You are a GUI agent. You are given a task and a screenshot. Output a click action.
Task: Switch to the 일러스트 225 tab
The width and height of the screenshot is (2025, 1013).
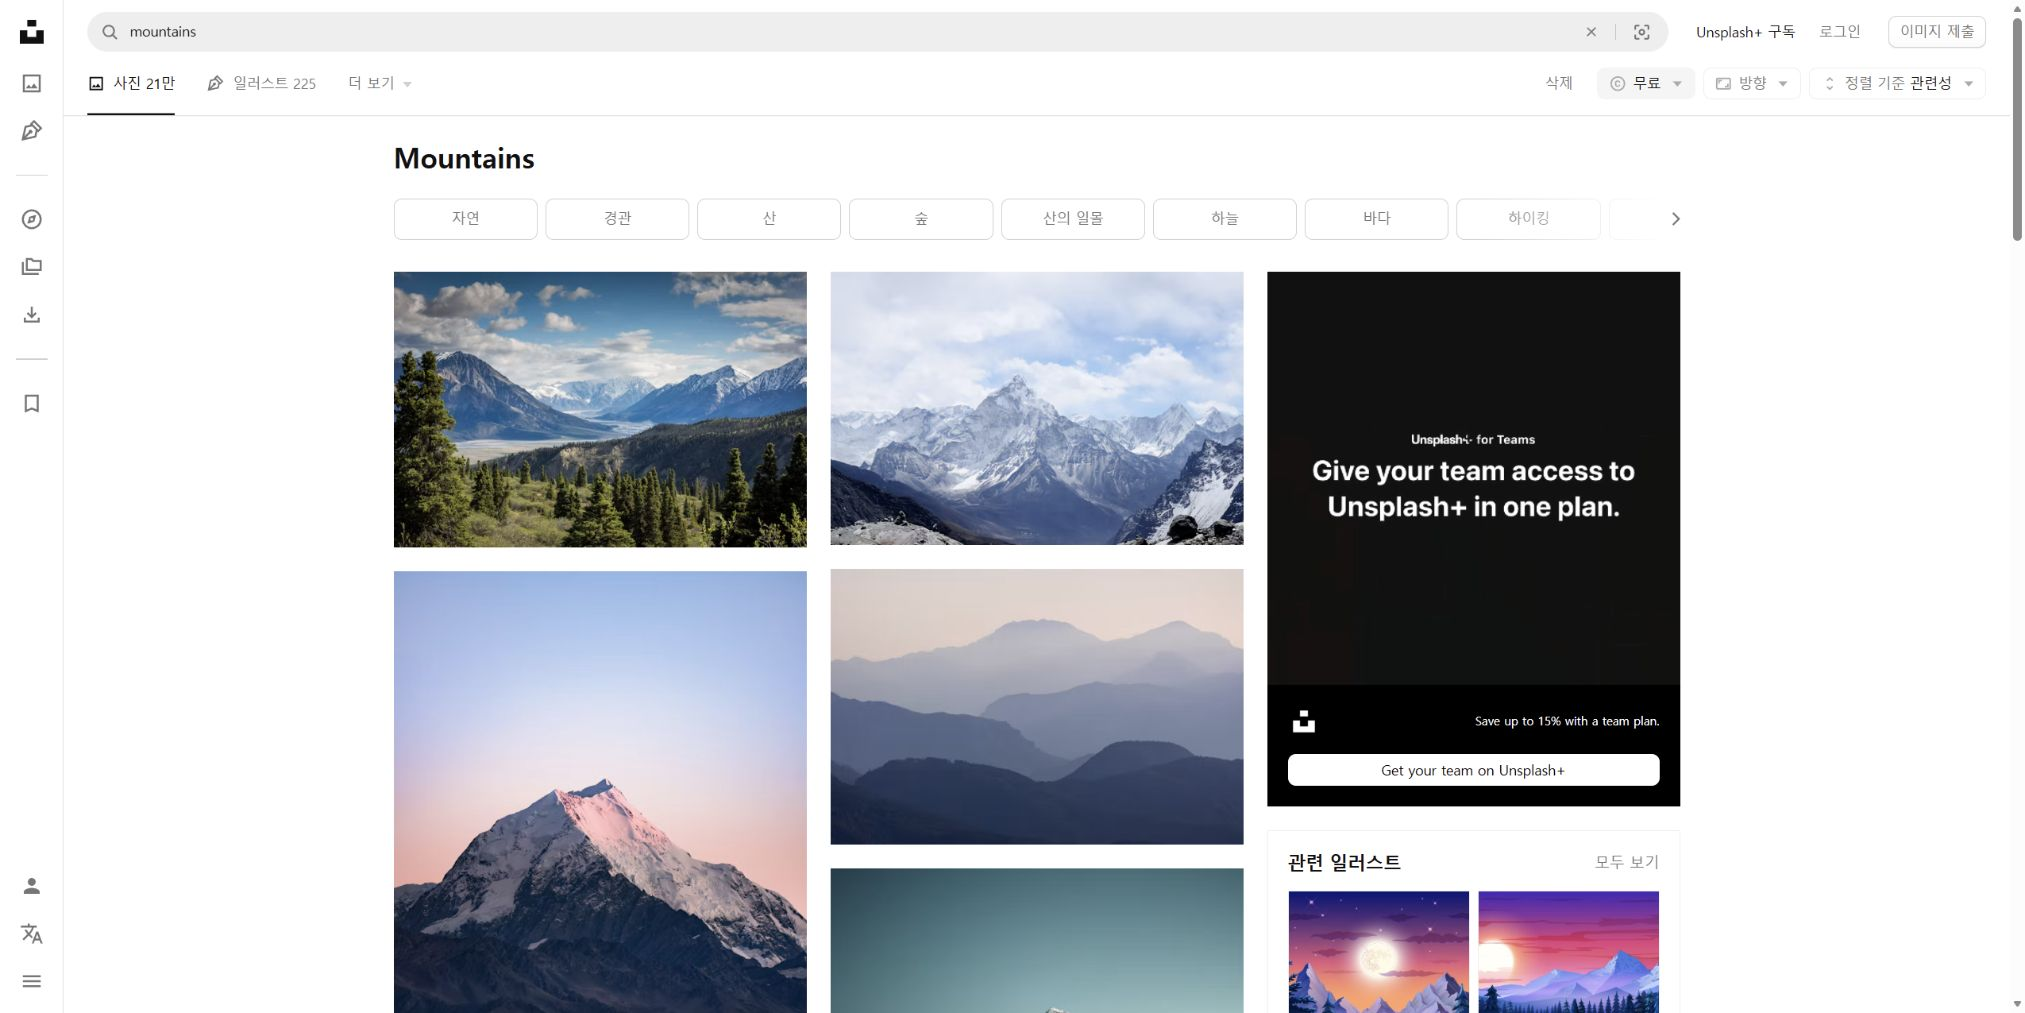(261, 83)
